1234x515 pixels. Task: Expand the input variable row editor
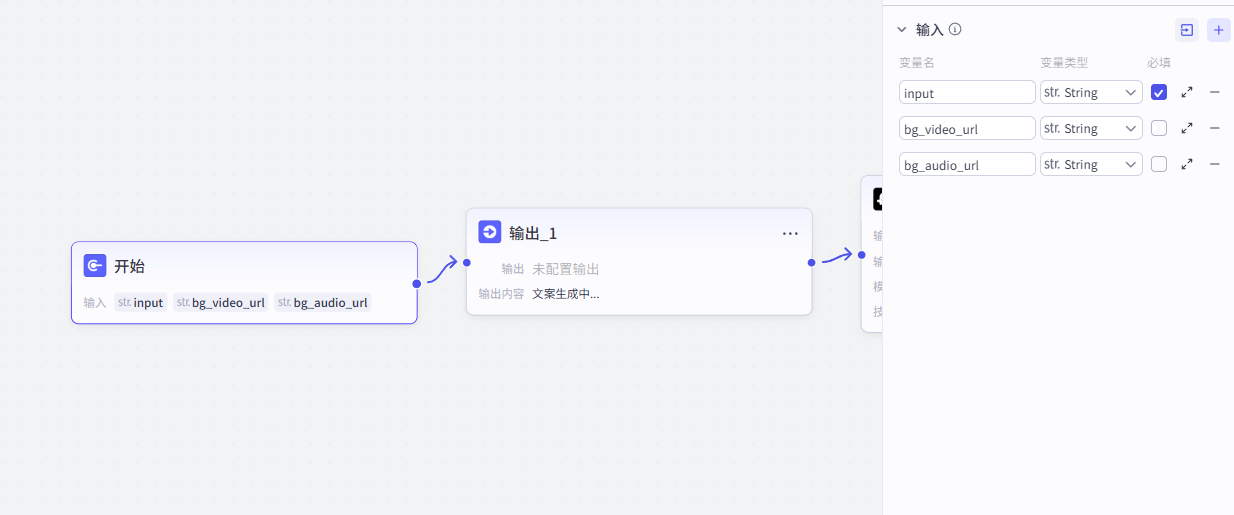(1187, 92)
